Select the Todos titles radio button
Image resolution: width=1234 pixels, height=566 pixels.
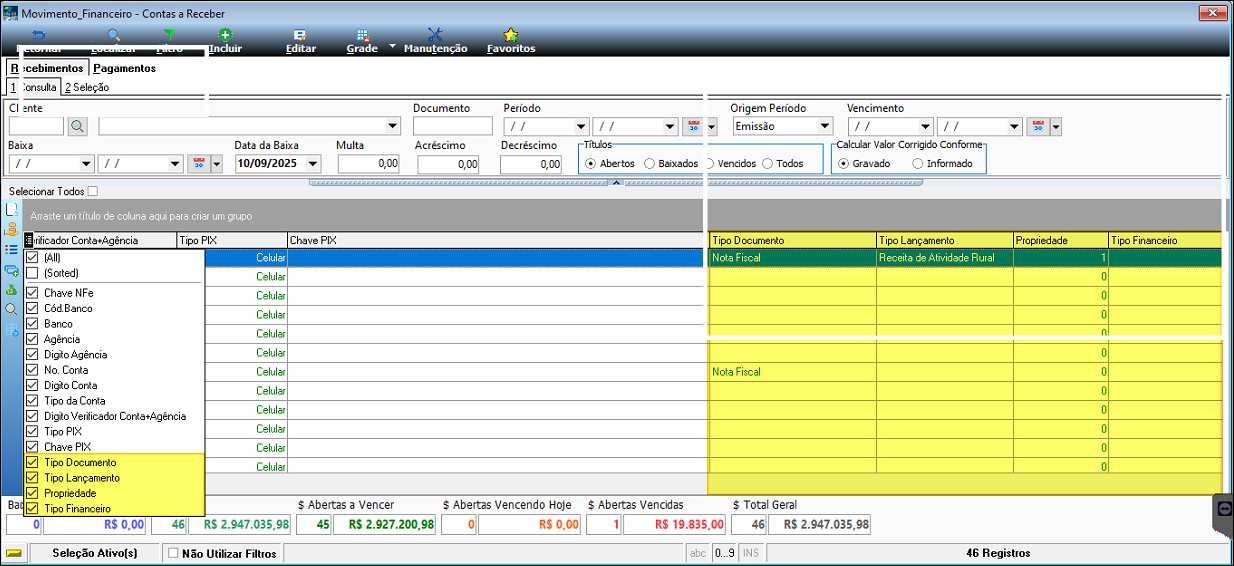[x=768, y=163]
